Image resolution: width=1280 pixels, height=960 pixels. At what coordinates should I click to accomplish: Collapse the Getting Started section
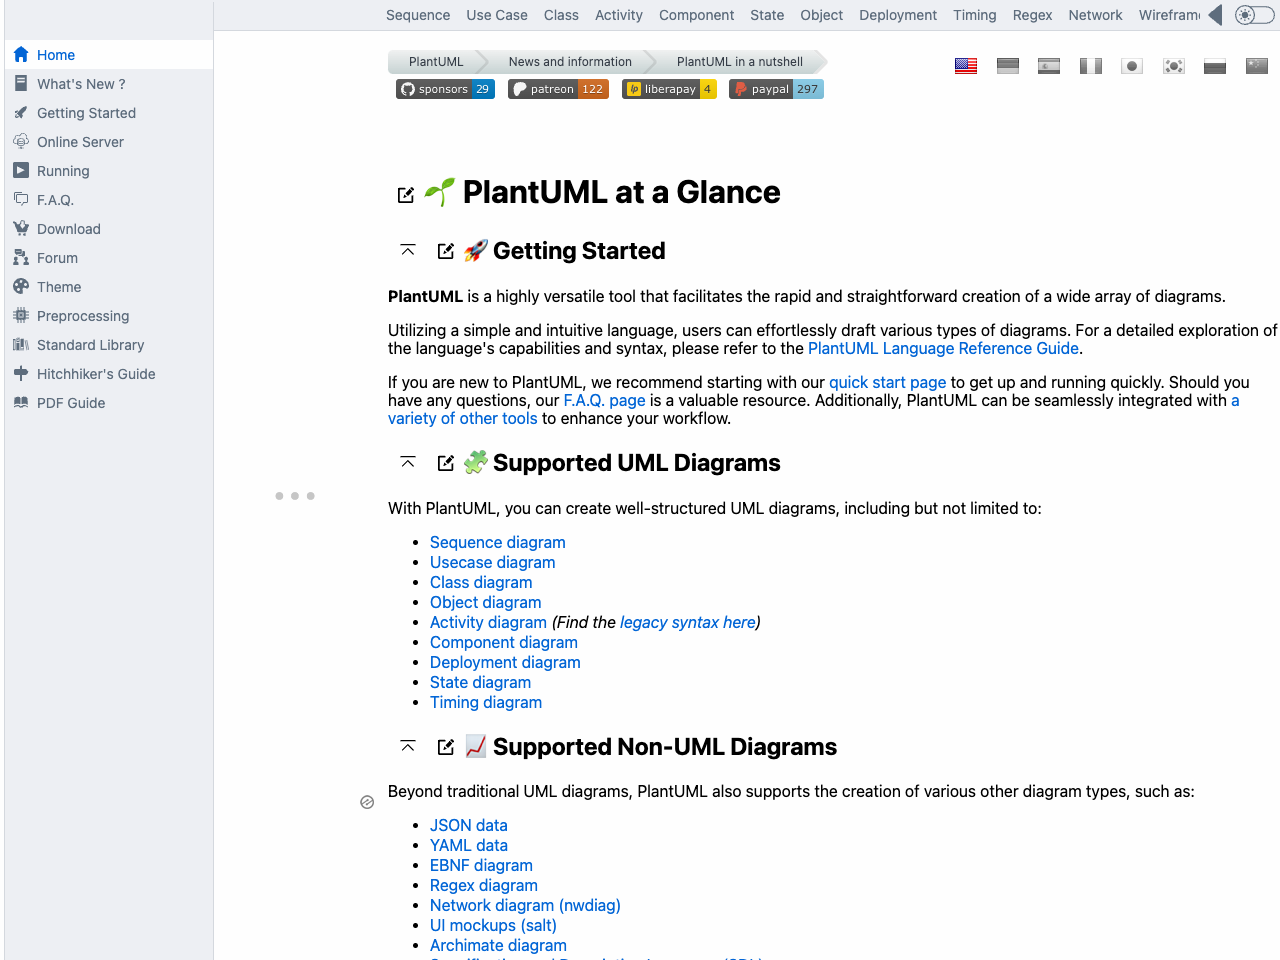pyautogui.click(x=408, y=250)
